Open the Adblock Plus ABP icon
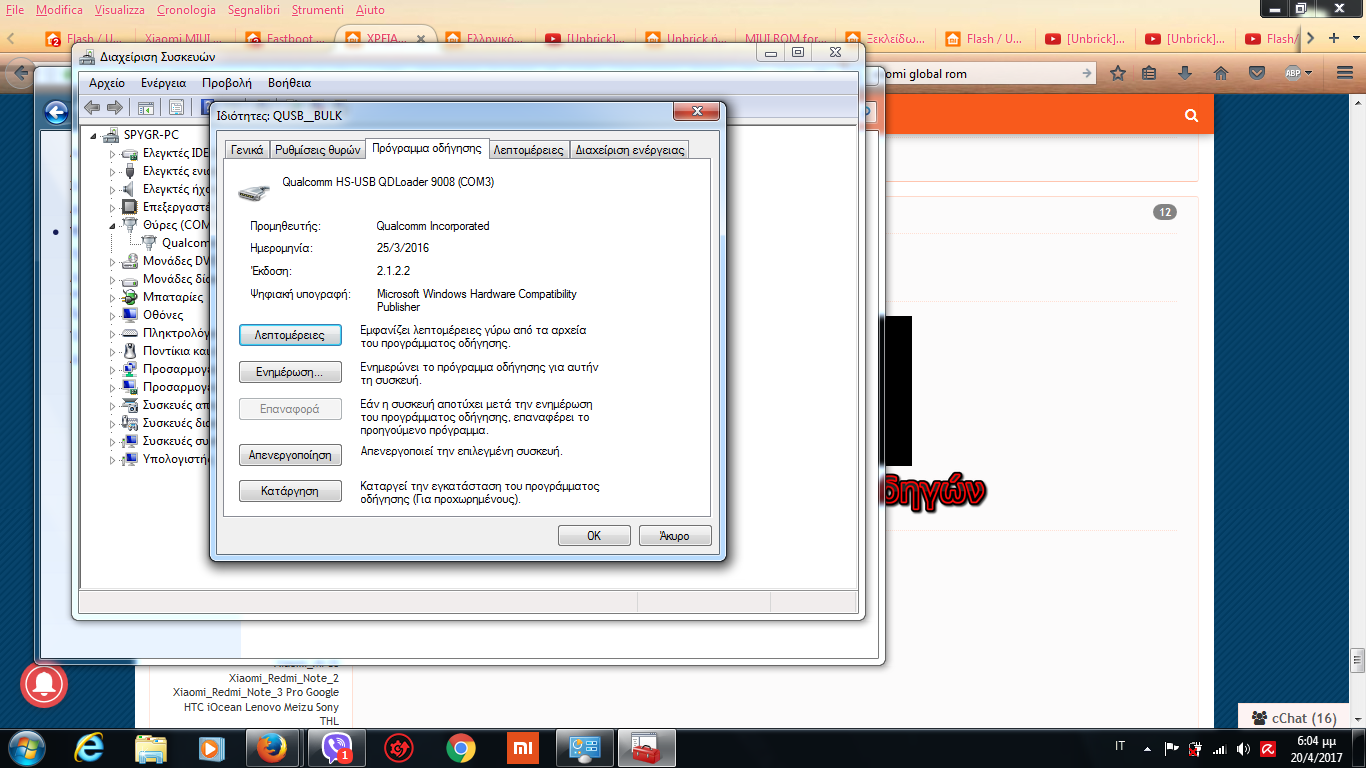The image size is (1366, 768). tap(1293, 73)
